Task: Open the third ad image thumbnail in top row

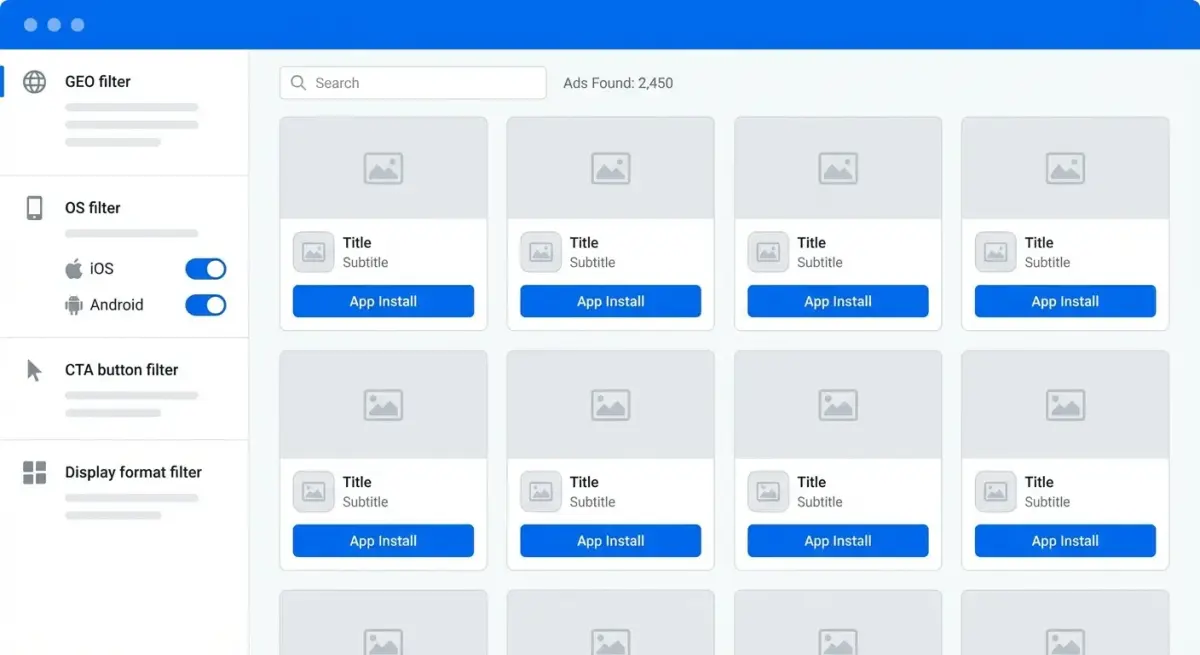Action: pos(838,168)
